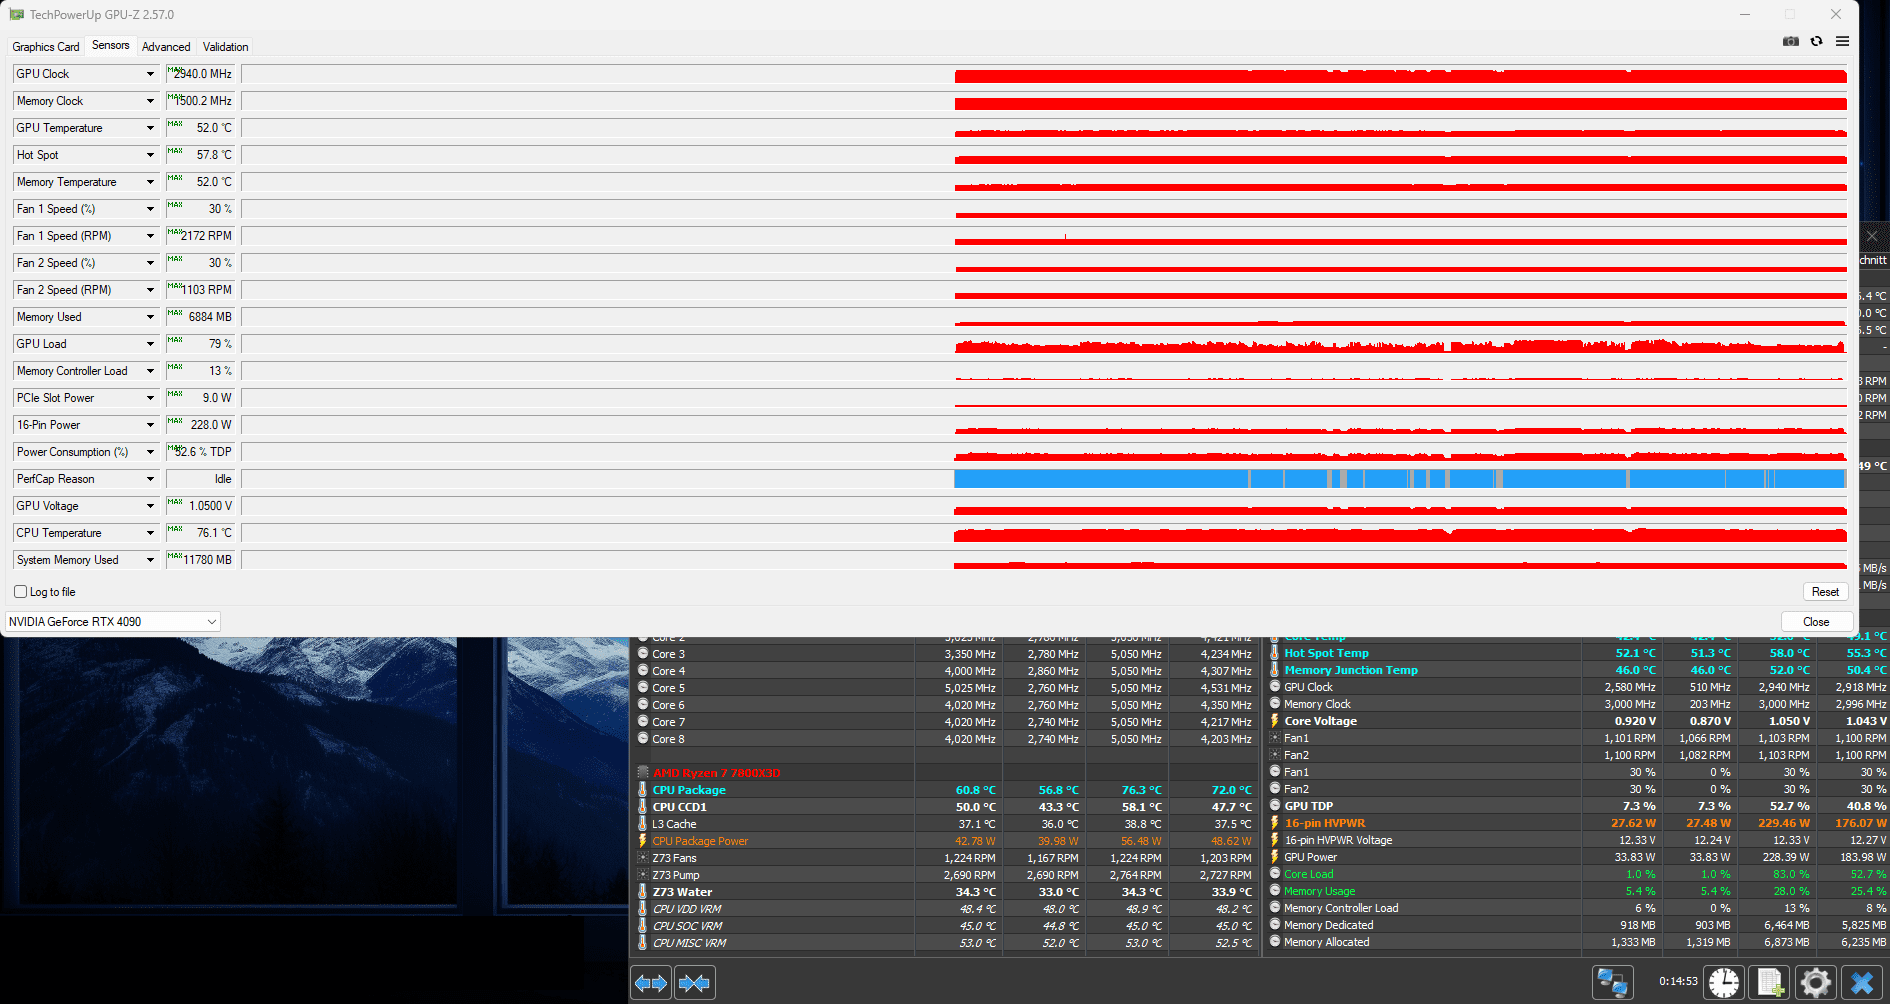Click the 16-Pin Power 228.0 W value
Screen dimensions: 1890x1004
200,425
